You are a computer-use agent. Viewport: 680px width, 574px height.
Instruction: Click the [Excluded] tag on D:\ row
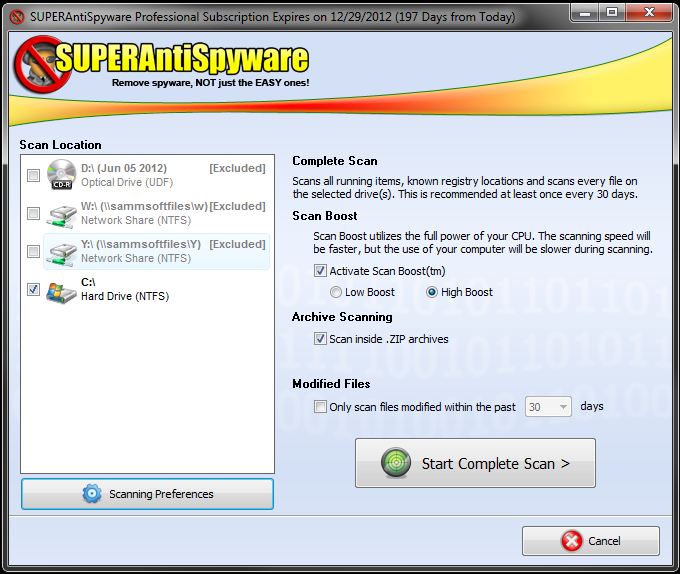(x=237, y=168)
